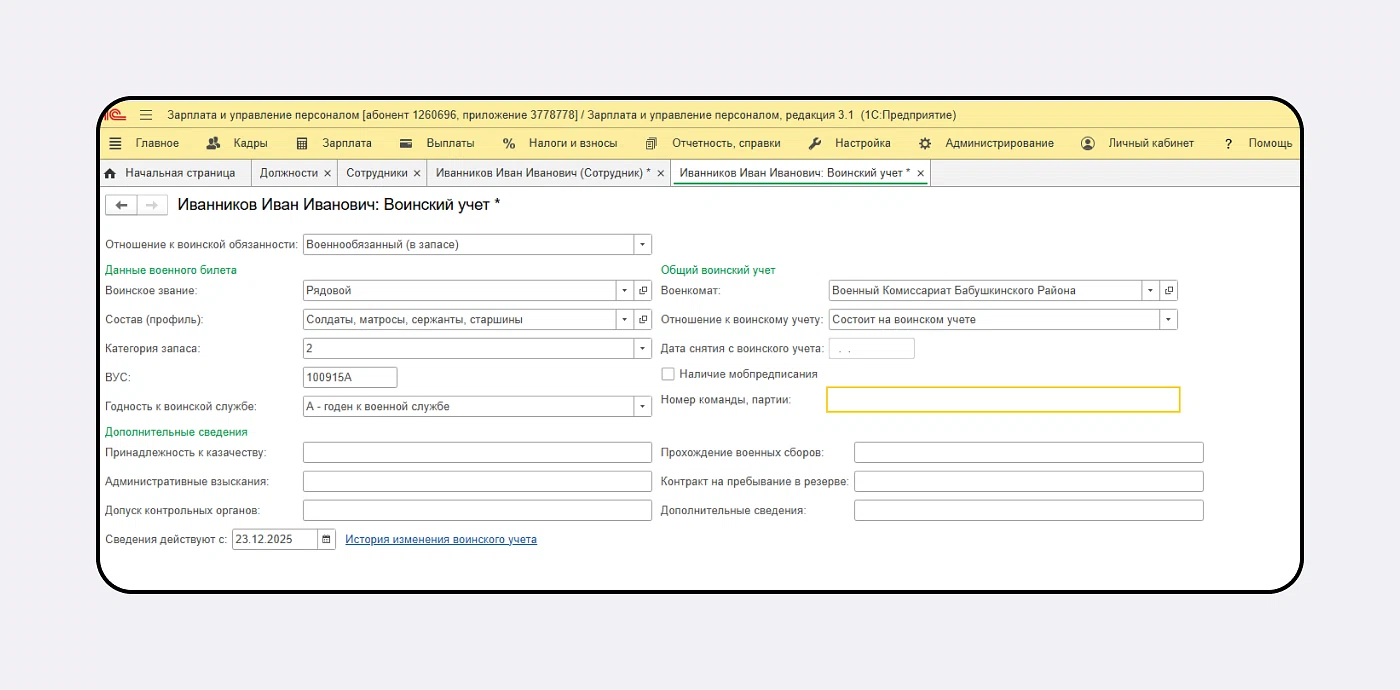Switch to the Сотрудники tab
The image size is (1400, 690).
pyautogui.click(x=376, y=173)
